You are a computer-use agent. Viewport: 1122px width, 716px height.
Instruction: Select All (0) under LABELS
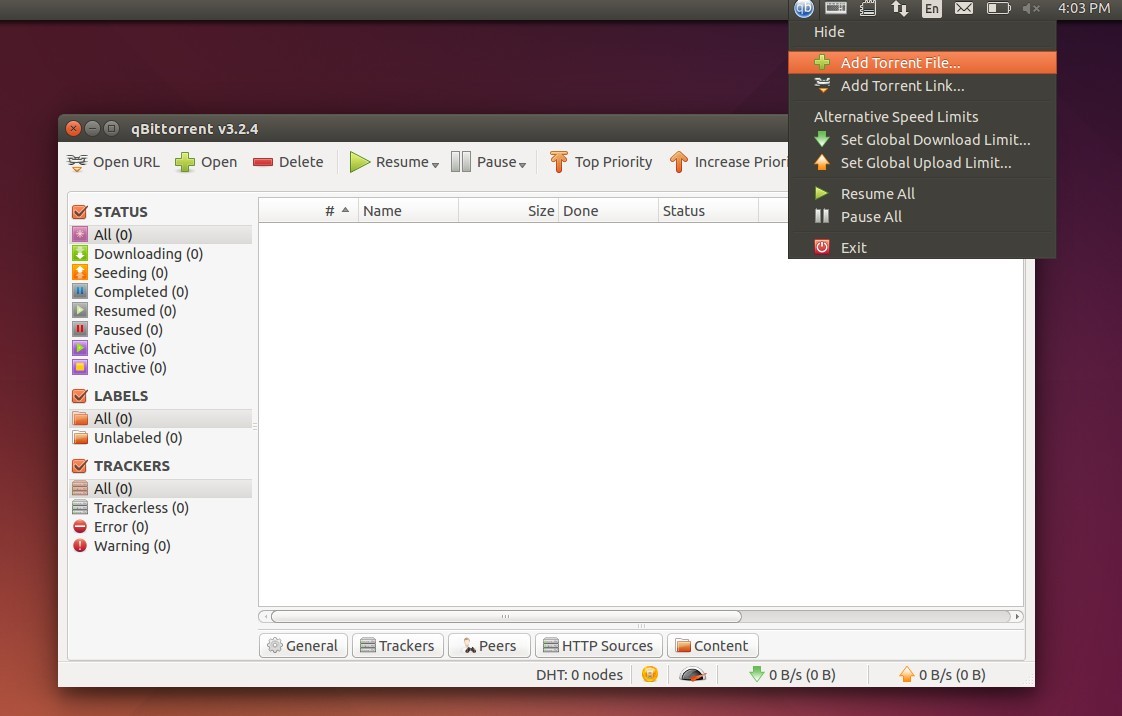point(161,418)
